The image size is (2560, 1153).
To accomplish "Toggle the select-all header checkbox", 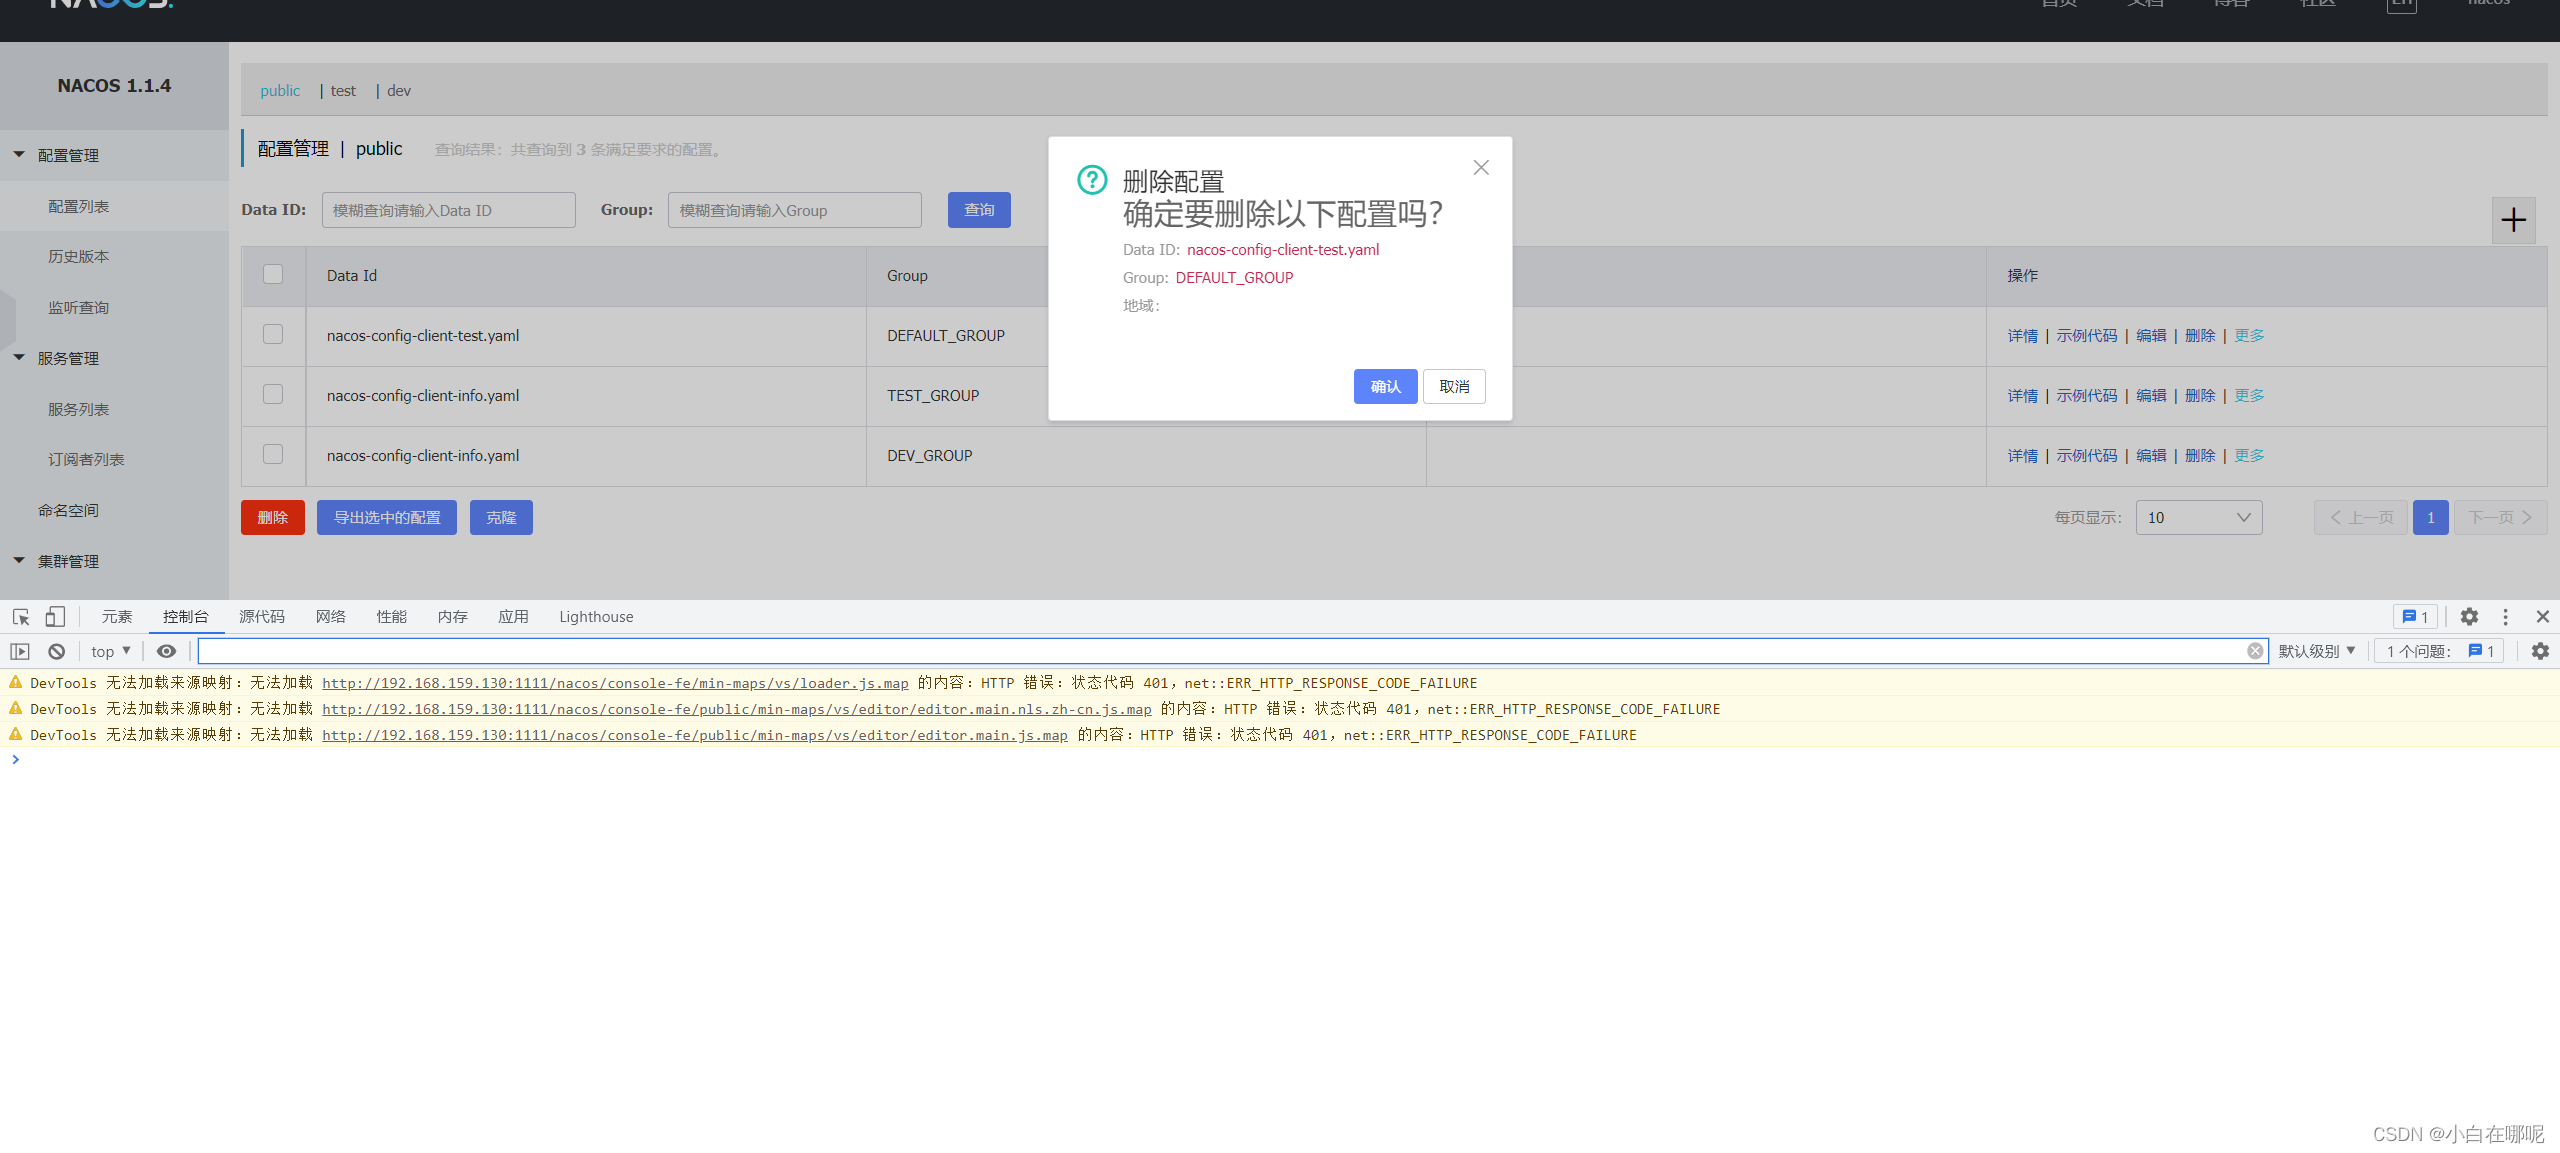I will click(273, 273).
